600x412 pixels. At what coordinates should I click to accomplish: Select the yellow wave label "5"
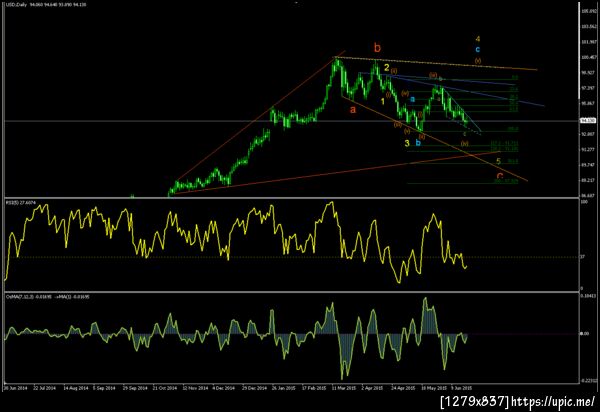(499, 161)
